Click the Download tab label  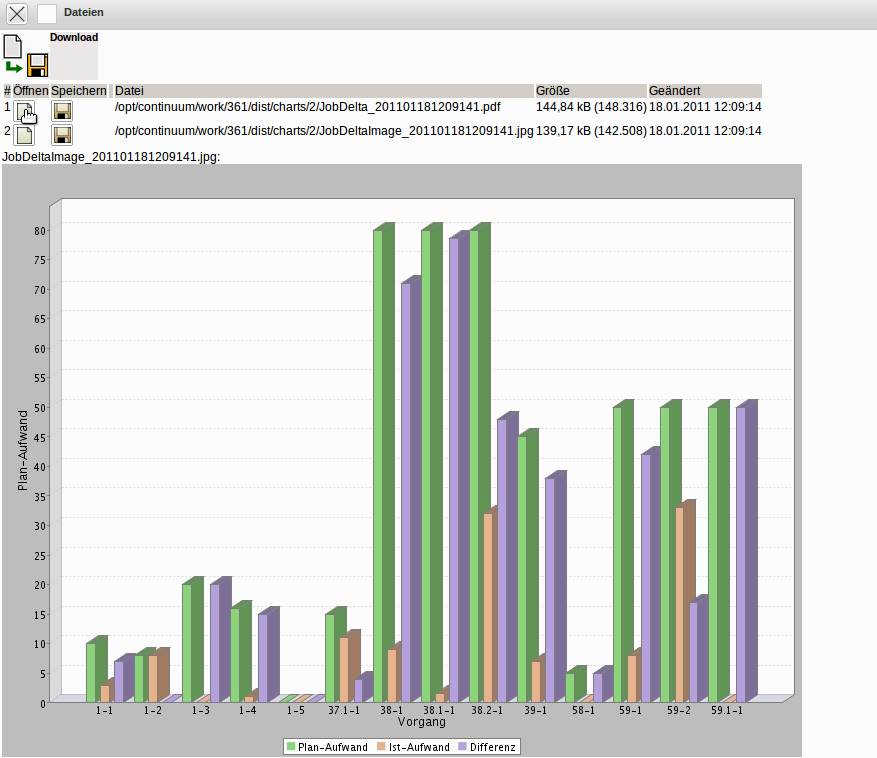coord(74,38)
